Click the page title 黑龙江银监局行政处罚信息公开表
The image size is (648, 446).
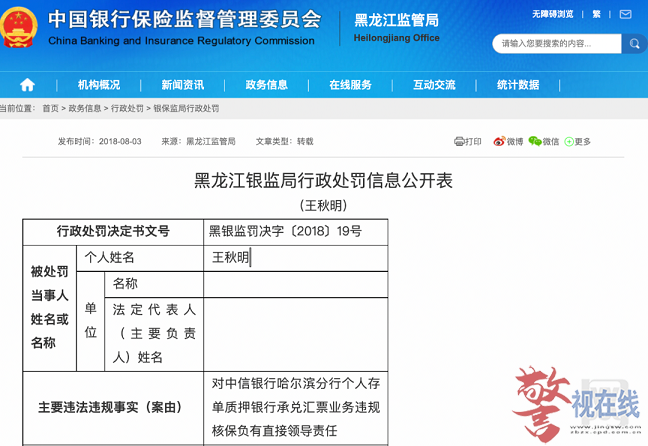point(324,181)
